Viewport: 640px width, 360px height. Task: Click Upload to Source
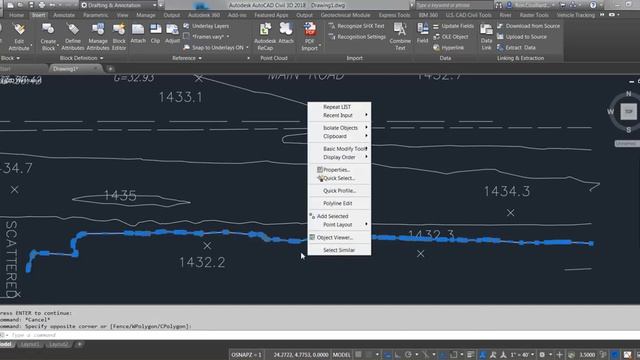coord(522,37)
